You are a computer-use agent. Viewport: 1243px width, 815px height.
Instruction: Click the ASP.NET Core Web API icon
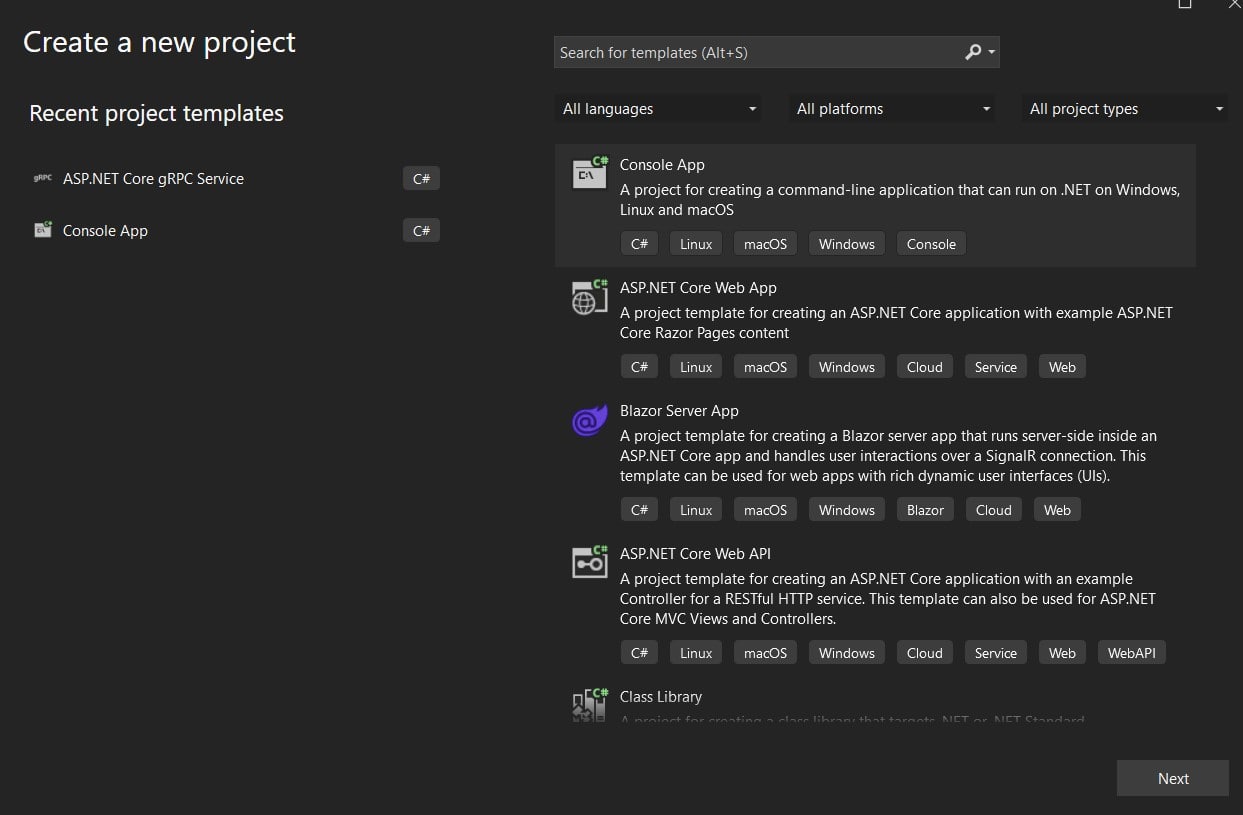click(x=590, y=562)
